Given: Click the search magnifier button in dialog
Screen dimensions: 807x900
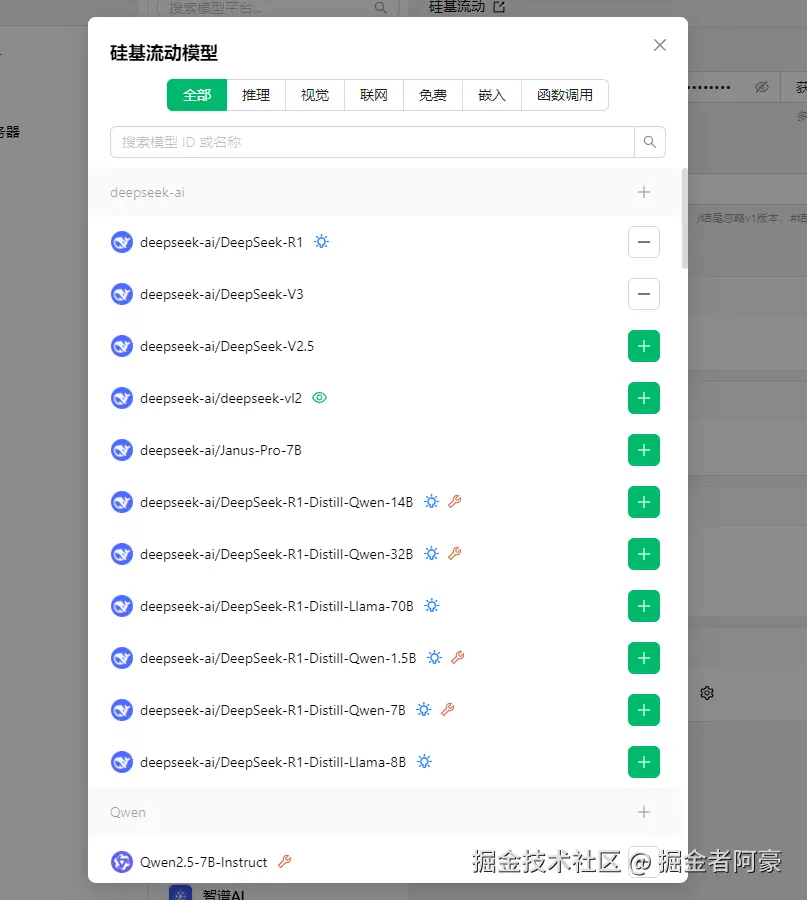Looking at the screenshot, I should coord(650,142).
